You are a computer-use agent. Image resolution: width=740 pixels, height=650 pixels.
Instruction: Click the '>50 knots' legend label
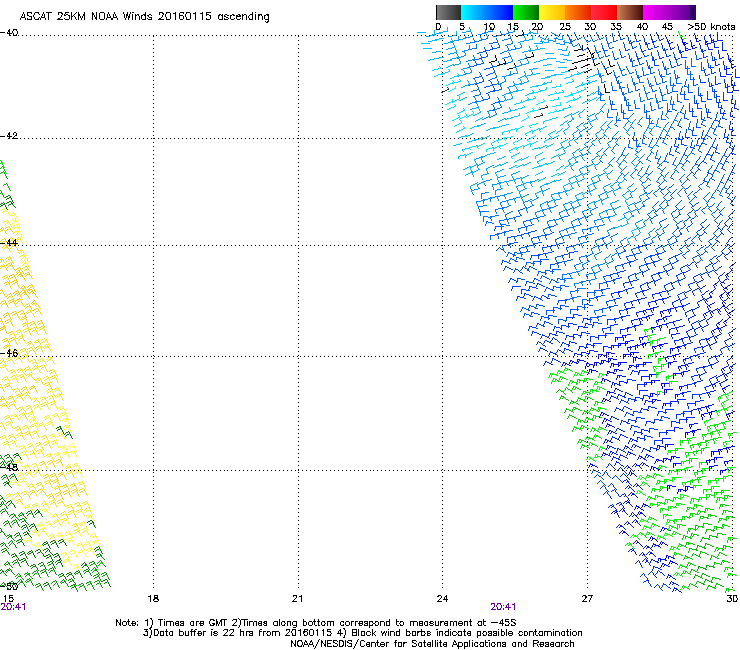click(711, 27)
